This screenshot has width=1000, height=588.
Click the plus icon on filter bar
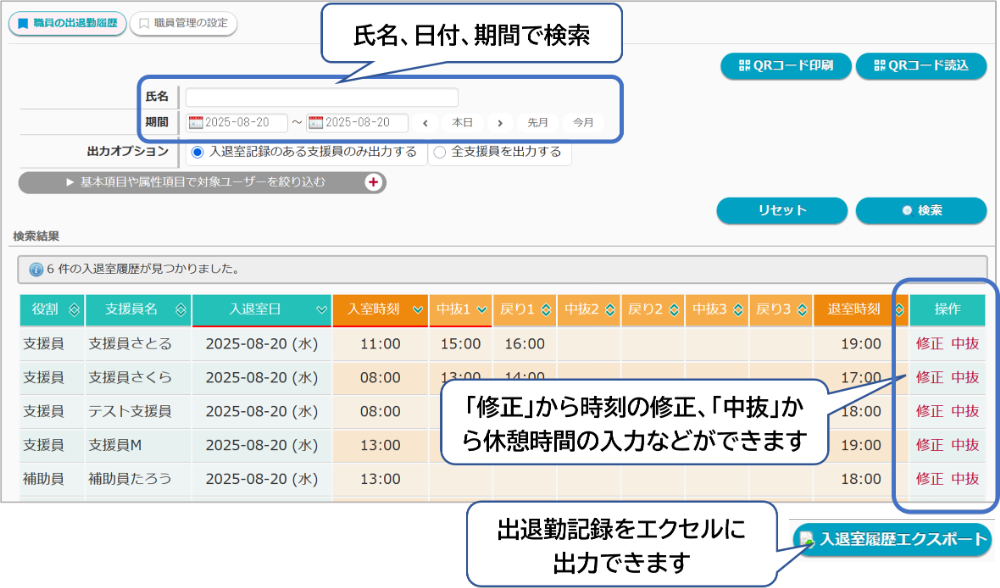click(373, 182)
